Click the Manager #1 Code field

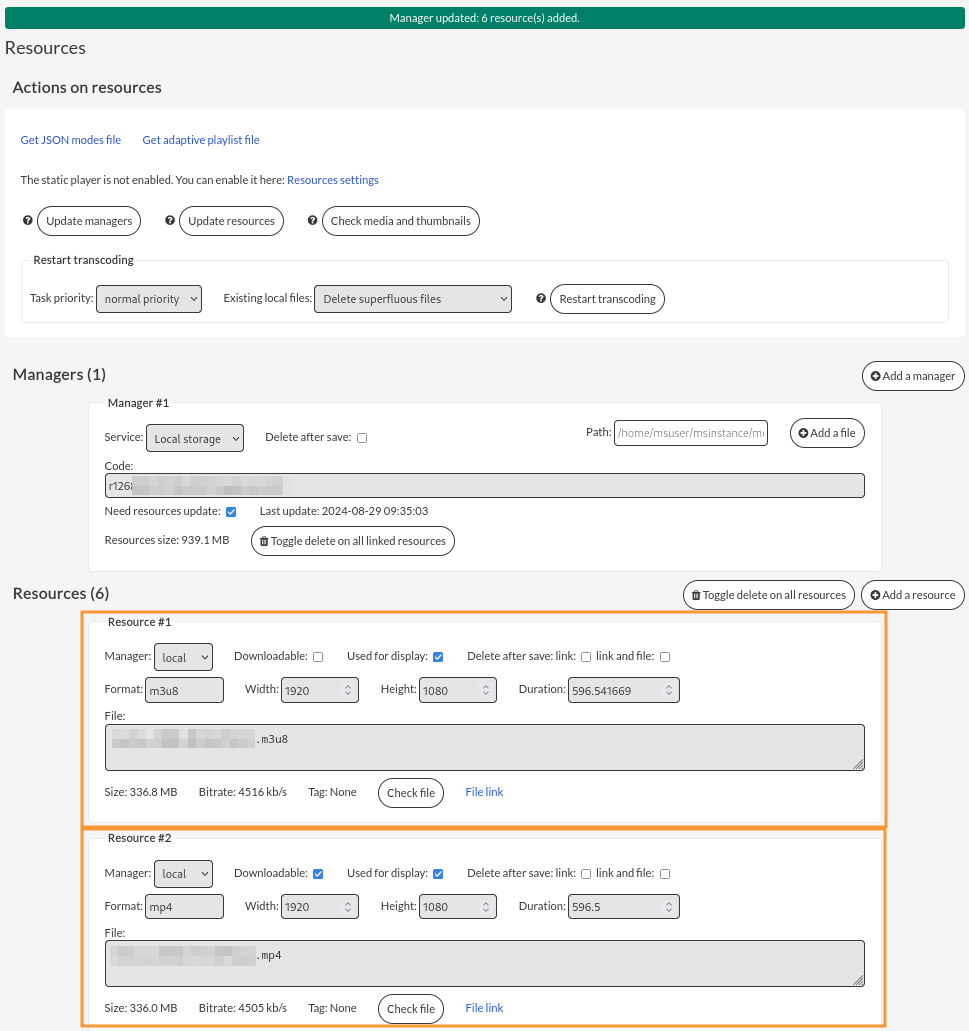484,485
